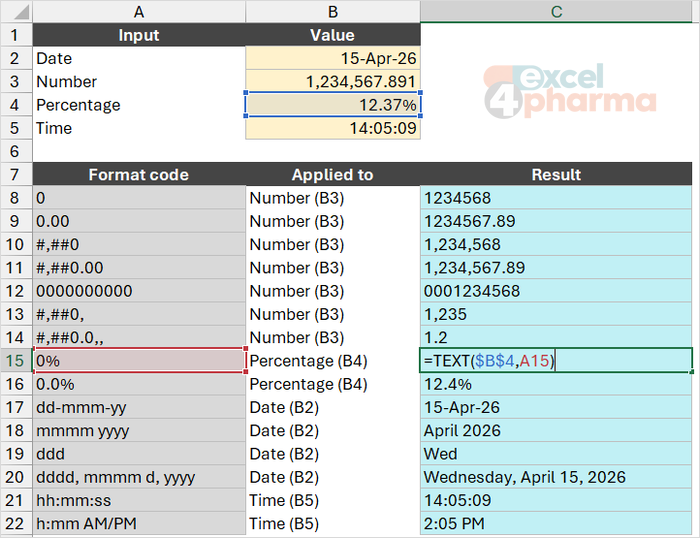This screenshot has width=700, height=538.
Task: Select the Percentage value 12.37%
Action: [333, 104]
